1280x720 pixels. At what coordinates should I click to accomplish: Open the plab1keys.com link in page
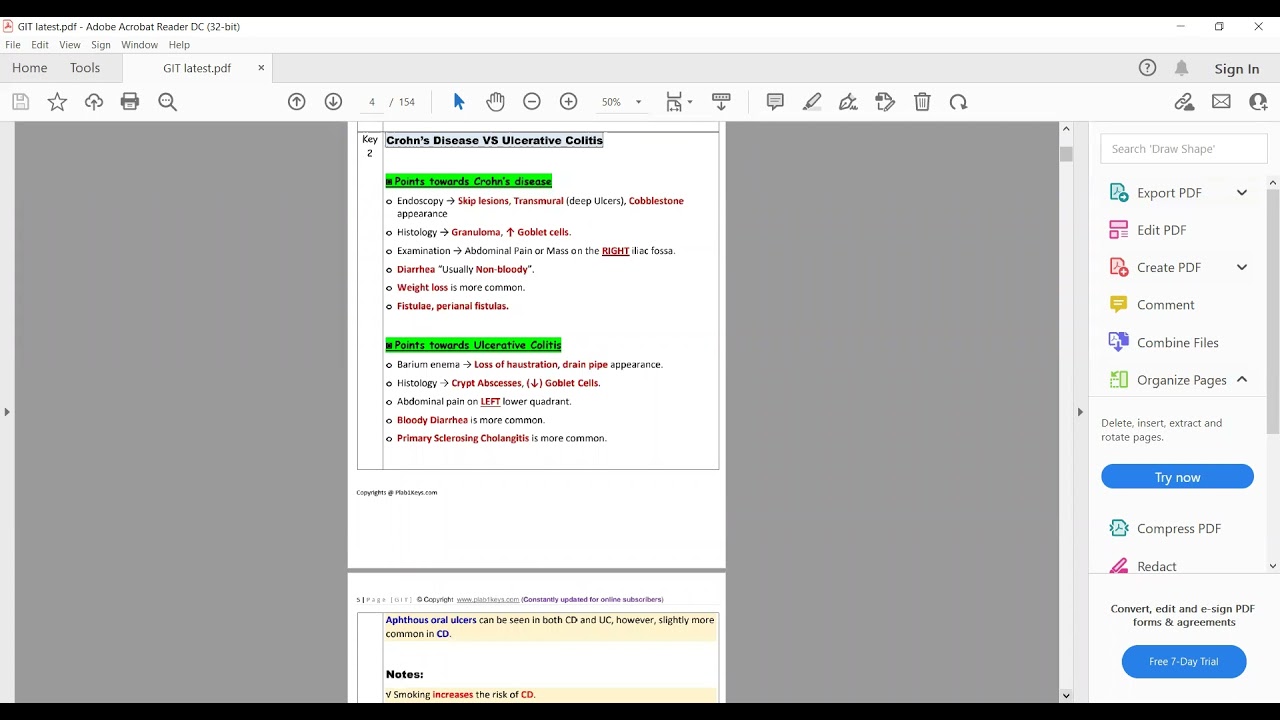(488, 600)
